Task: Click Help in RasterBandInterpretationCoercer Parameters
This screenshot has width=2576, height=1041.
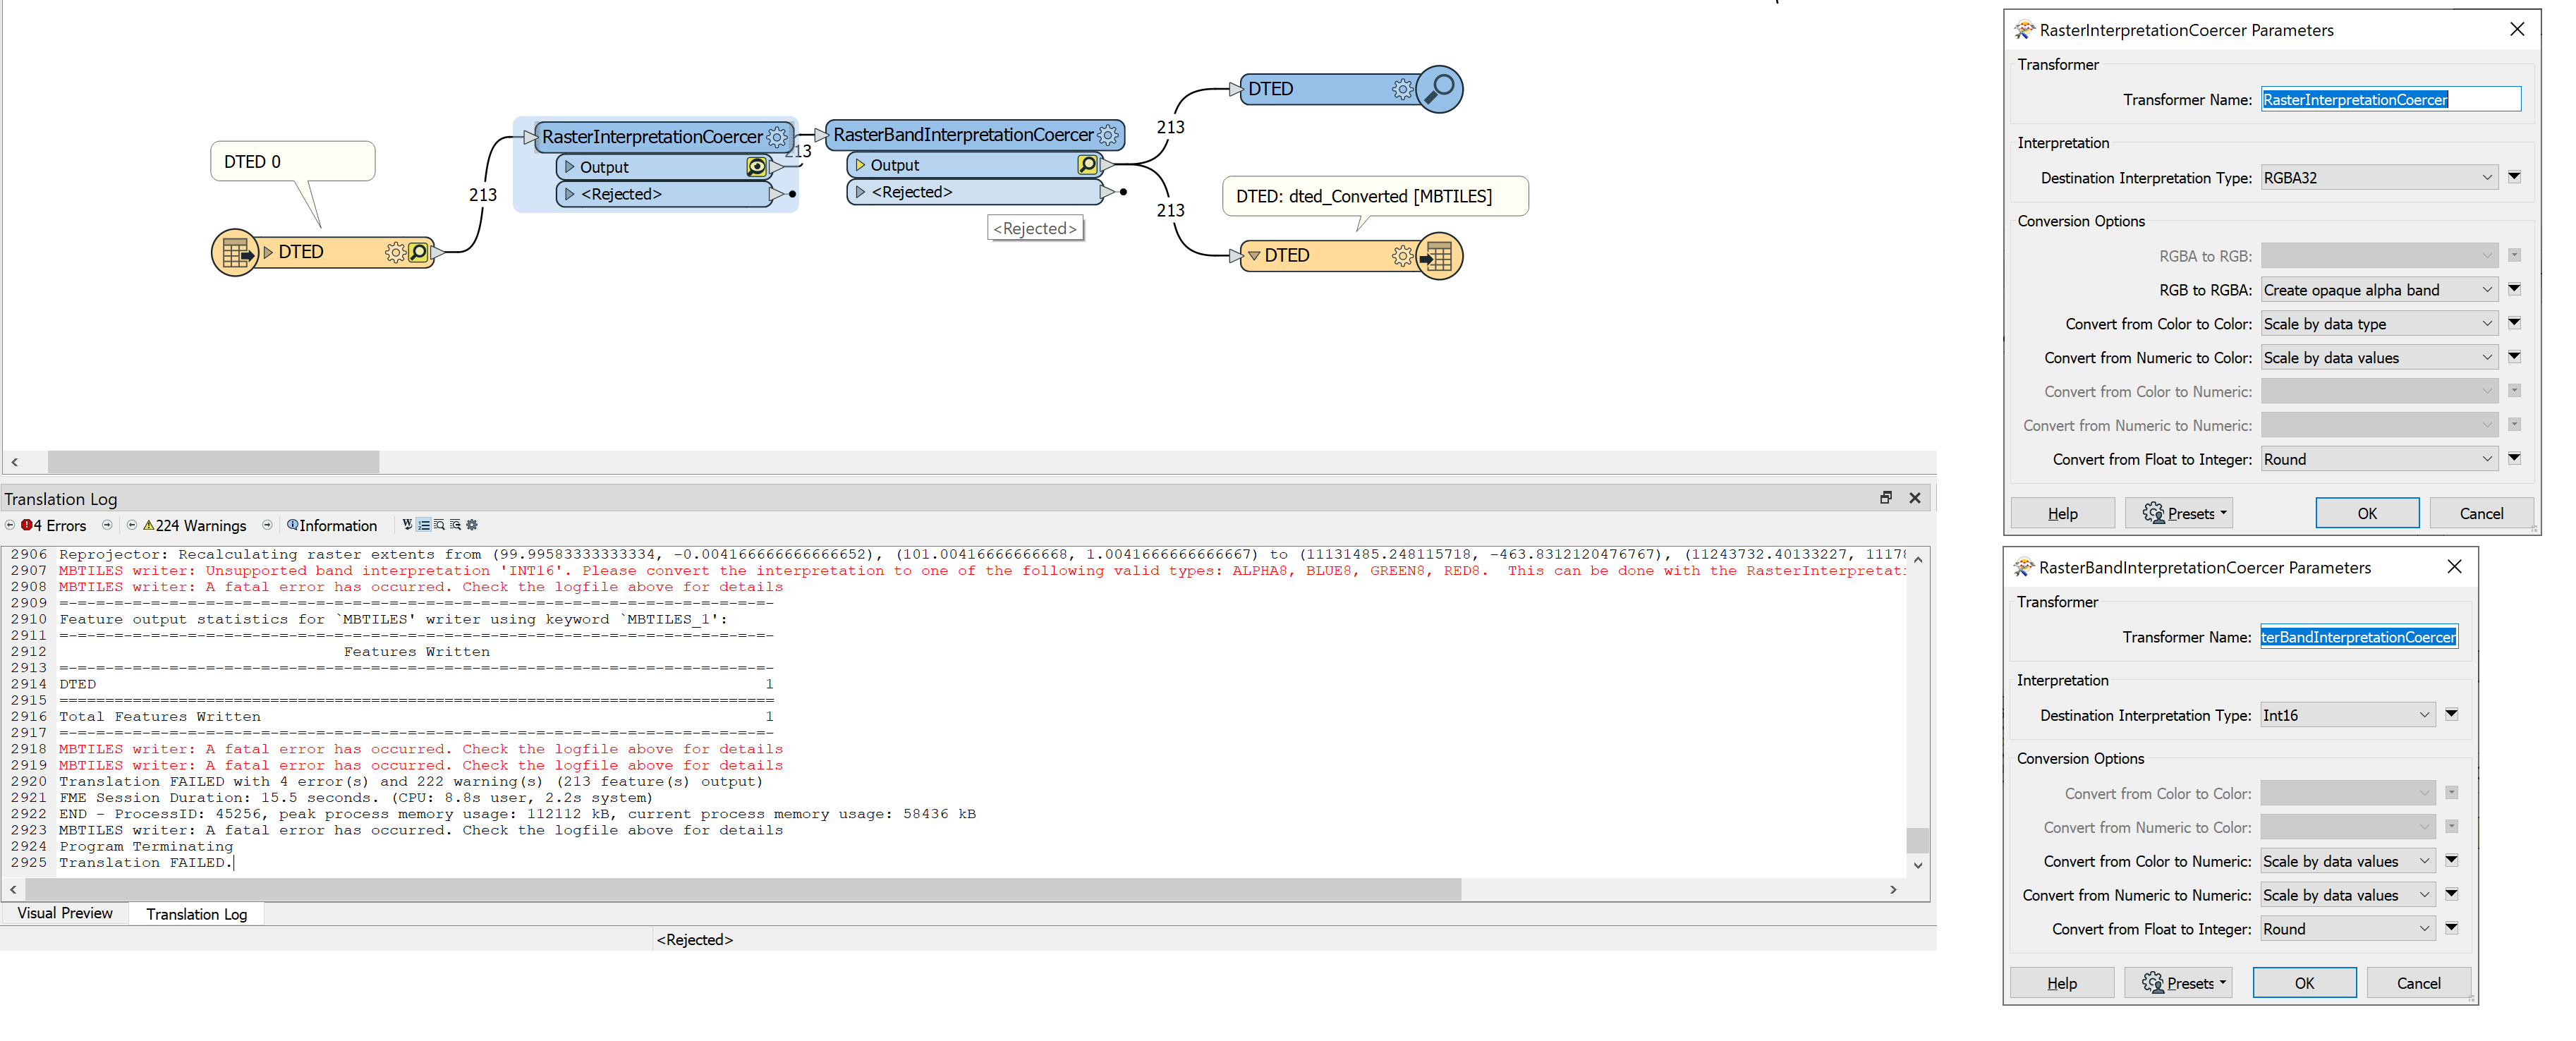Action: [x=2061, y=983]
